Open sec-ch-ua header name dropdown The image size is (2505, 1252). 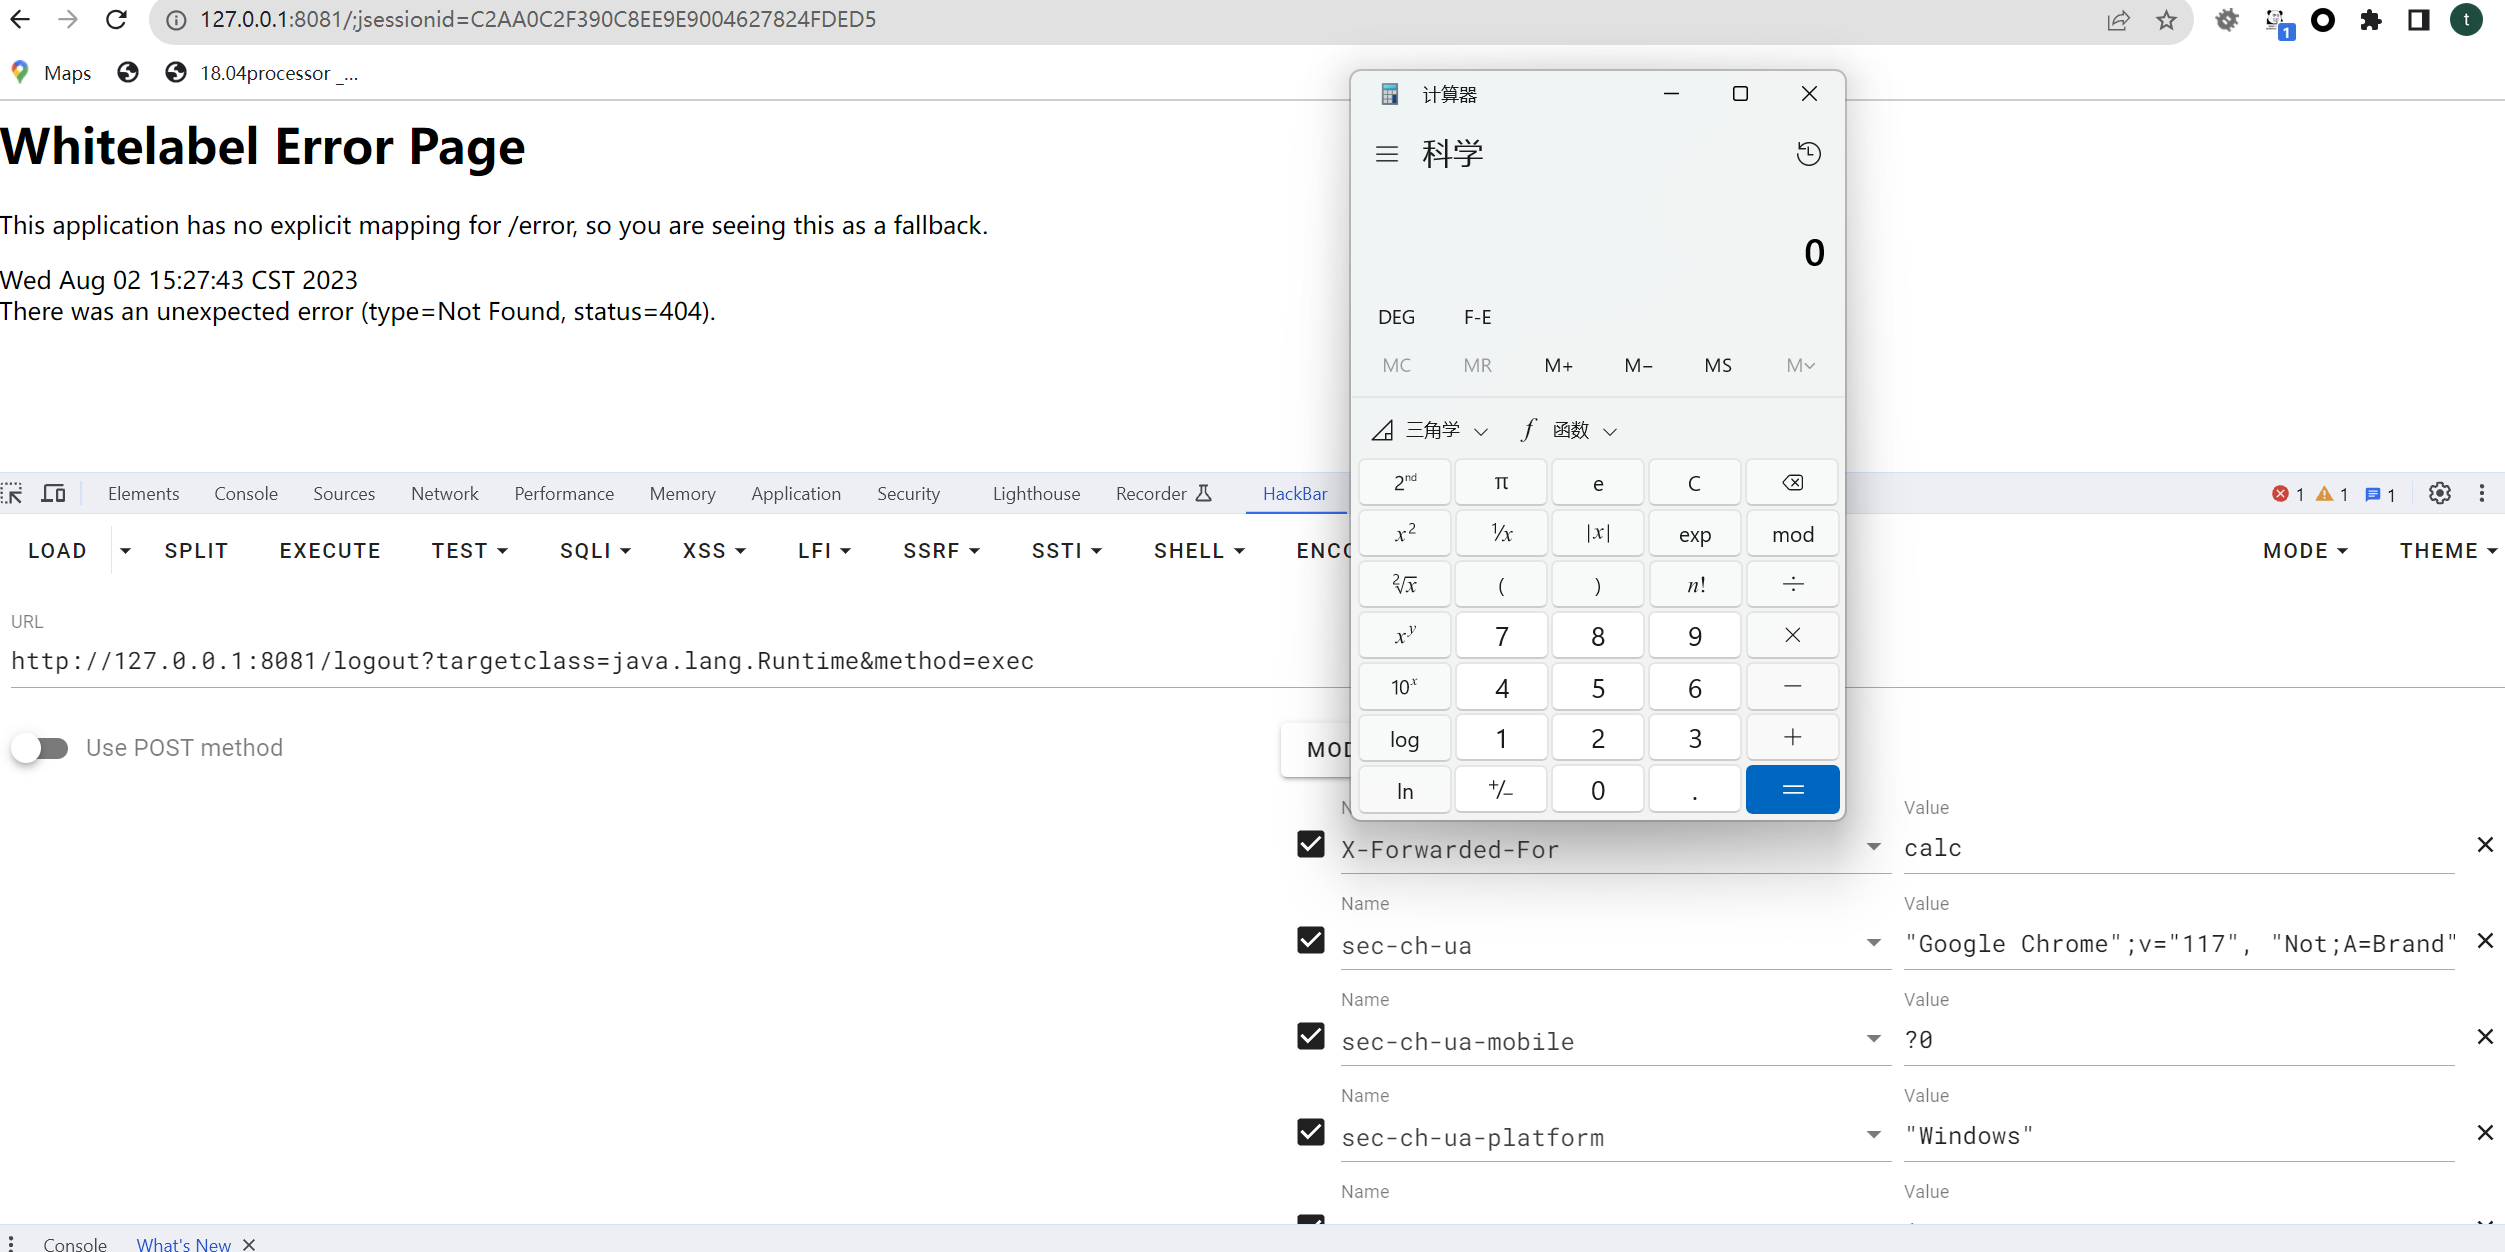coord(1873,943)
